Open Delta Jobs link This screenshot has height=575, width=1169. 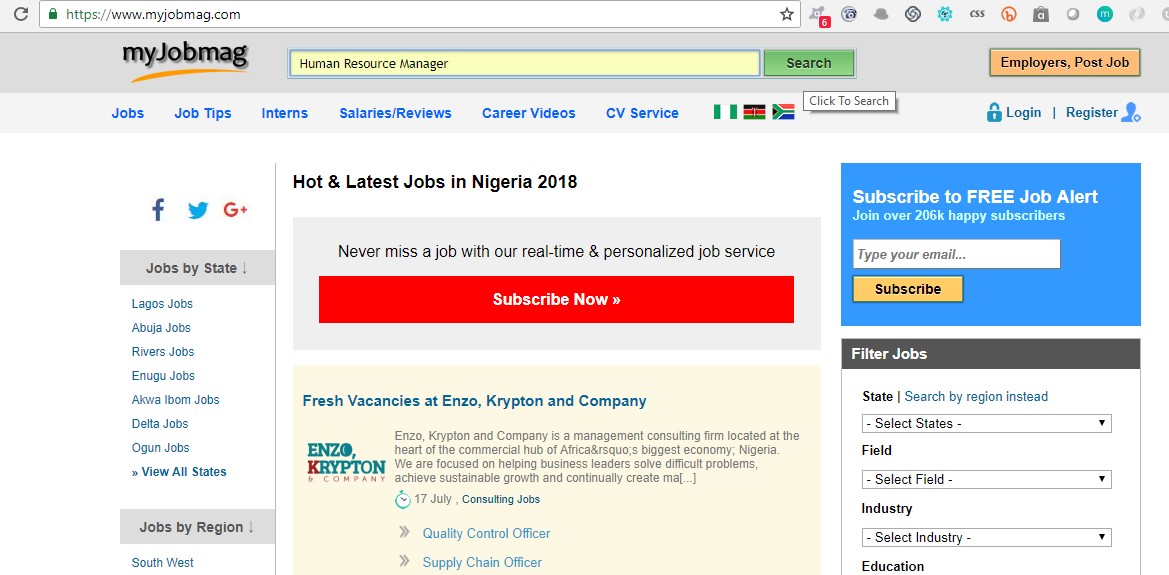tap(160, 423)
